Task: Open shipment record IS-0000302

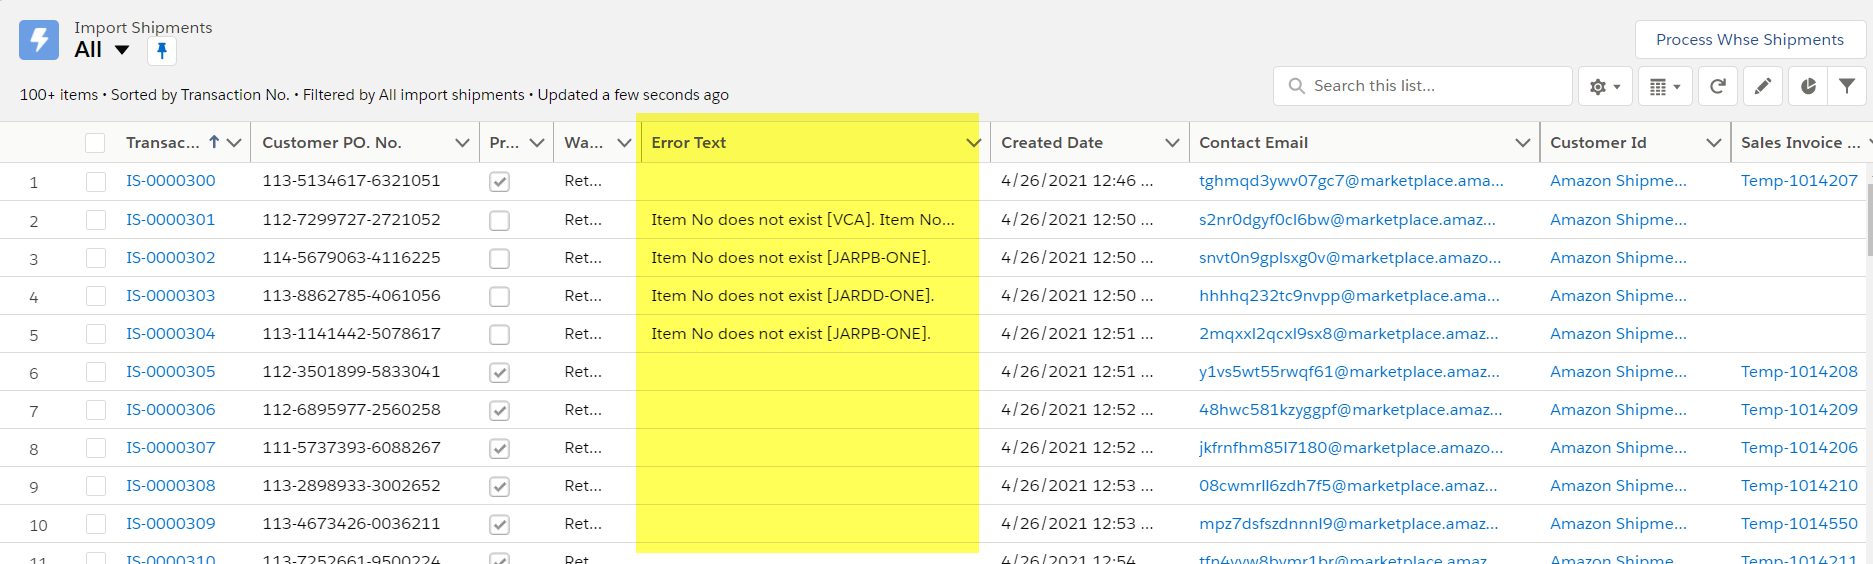Action: (171, 258)
